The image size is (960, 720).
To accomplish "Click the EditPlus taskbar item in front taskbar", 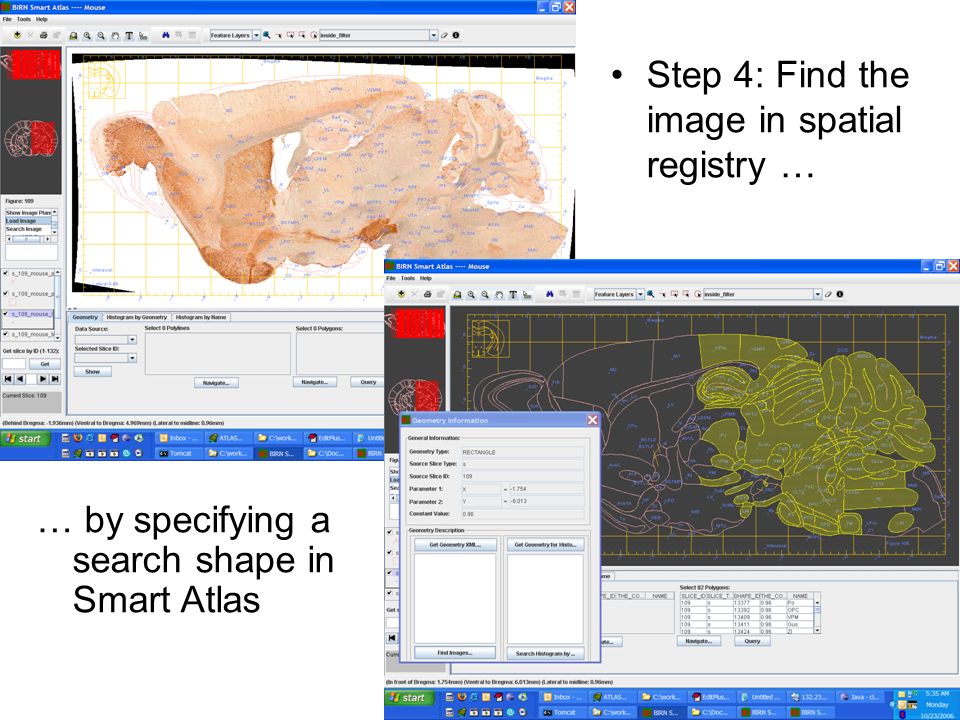I will (x=711, y=697).
